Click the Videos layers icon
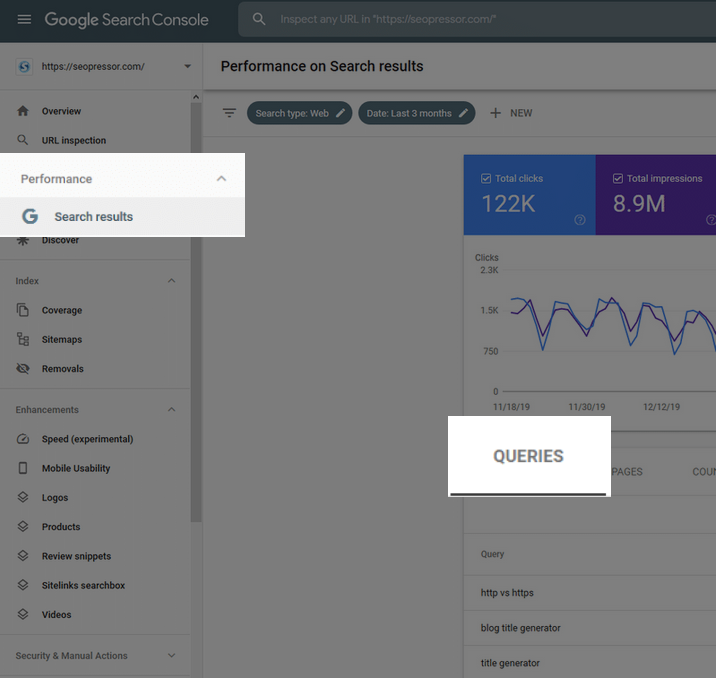 23,614
